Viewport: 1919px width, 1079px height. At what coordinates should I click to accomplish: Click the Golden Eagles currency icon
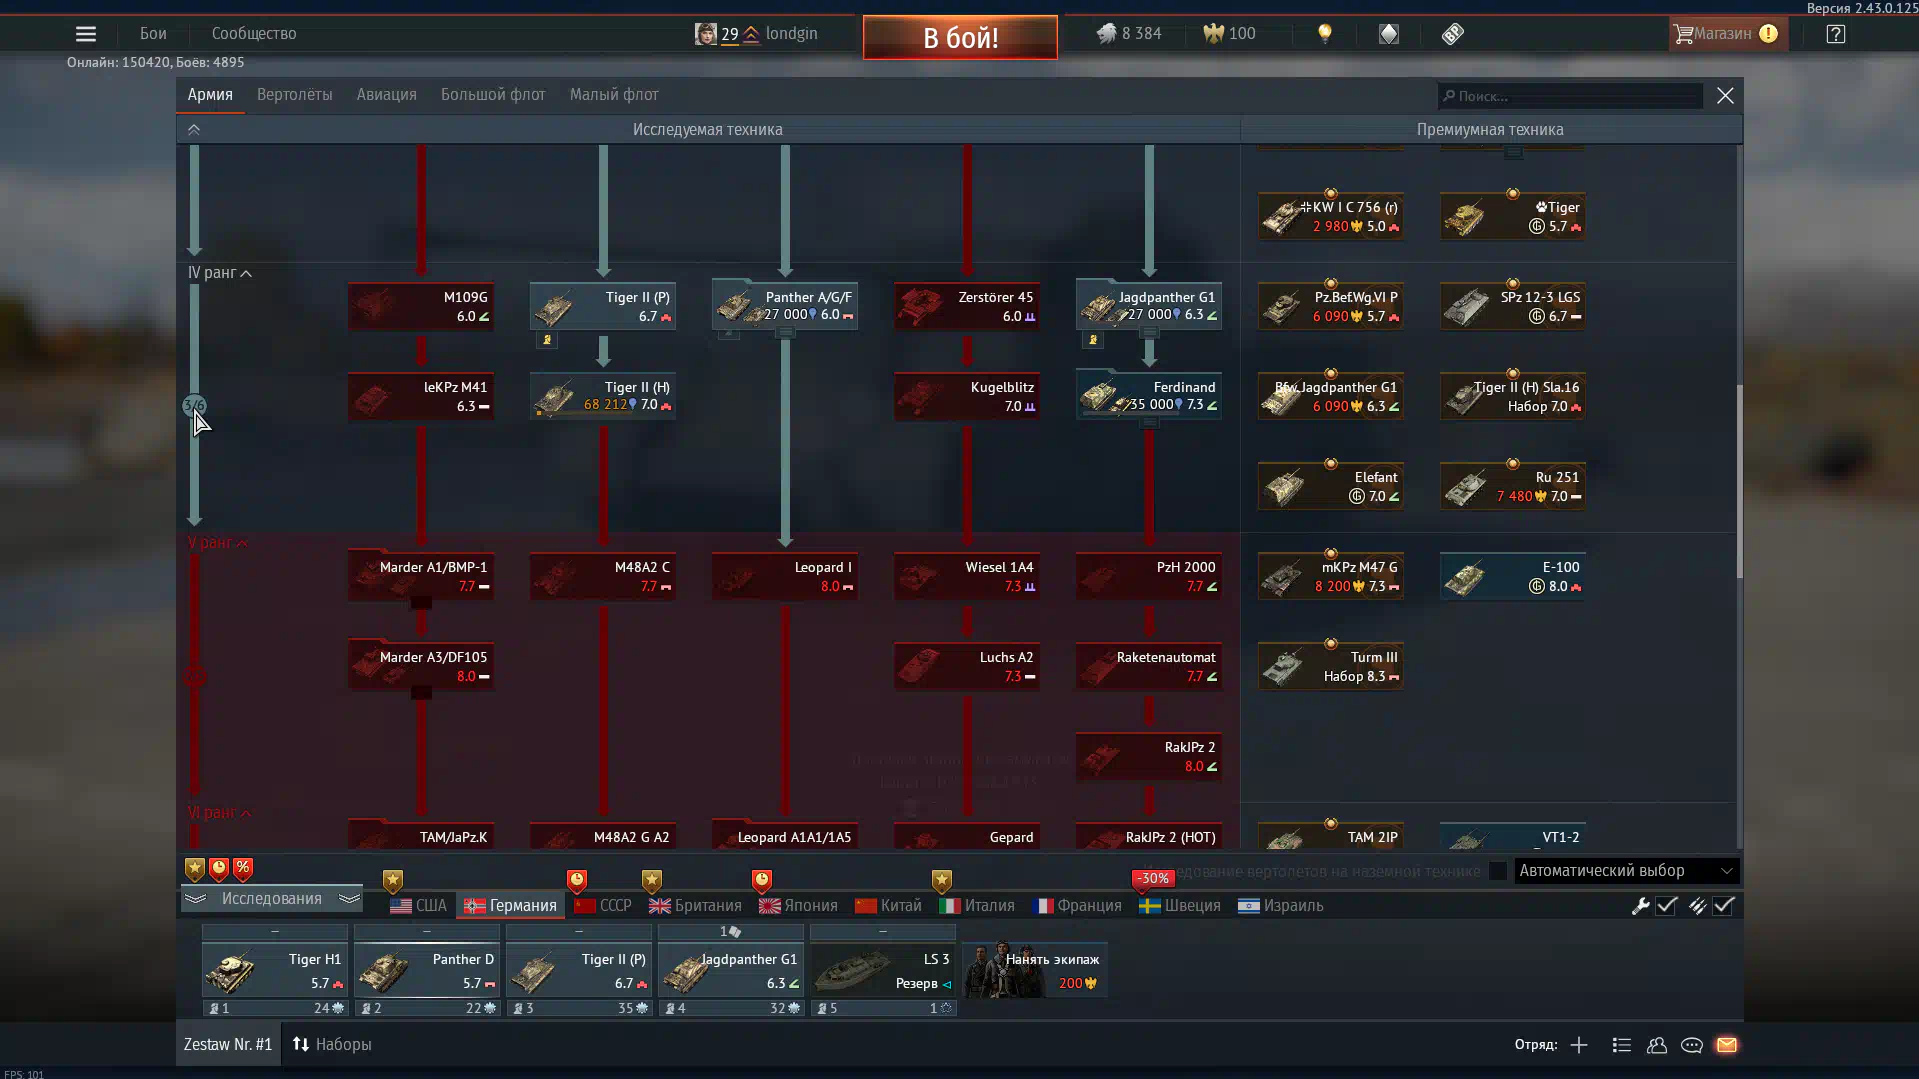click(1213, 34)
